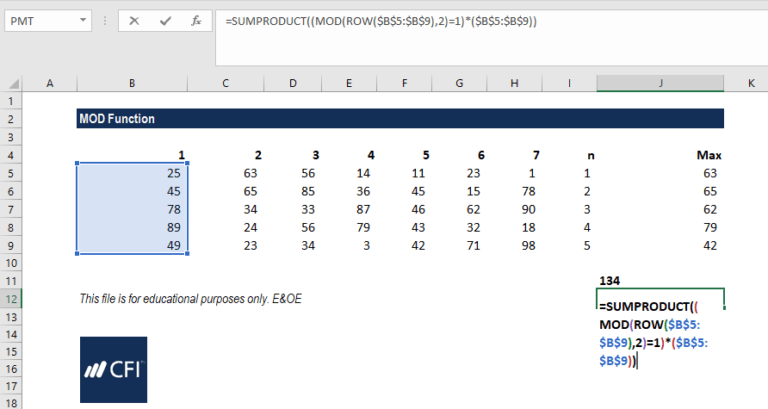Click the in-cell SUMPRODUCT formula being edited
Image resolution: width=768 pixels, height=409 pixels.
point(653,334)
